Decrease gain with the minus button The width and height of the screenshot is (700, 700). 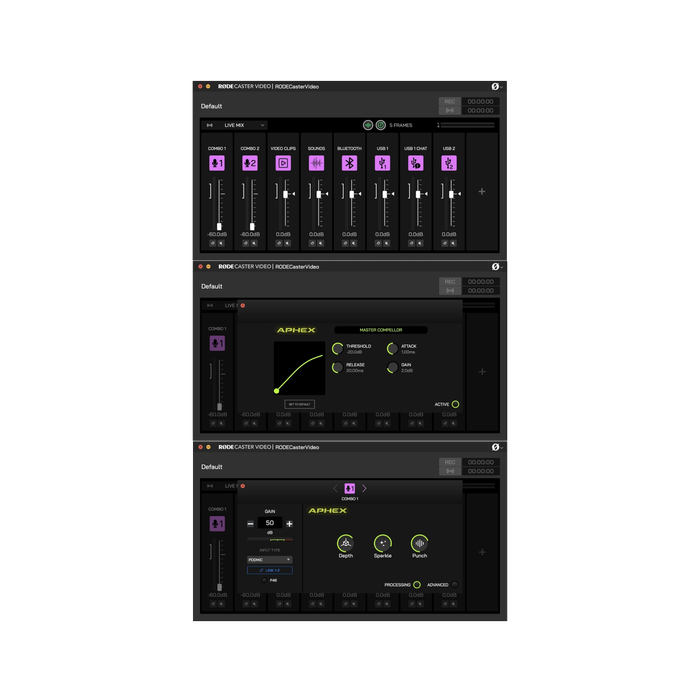point(250,524)
